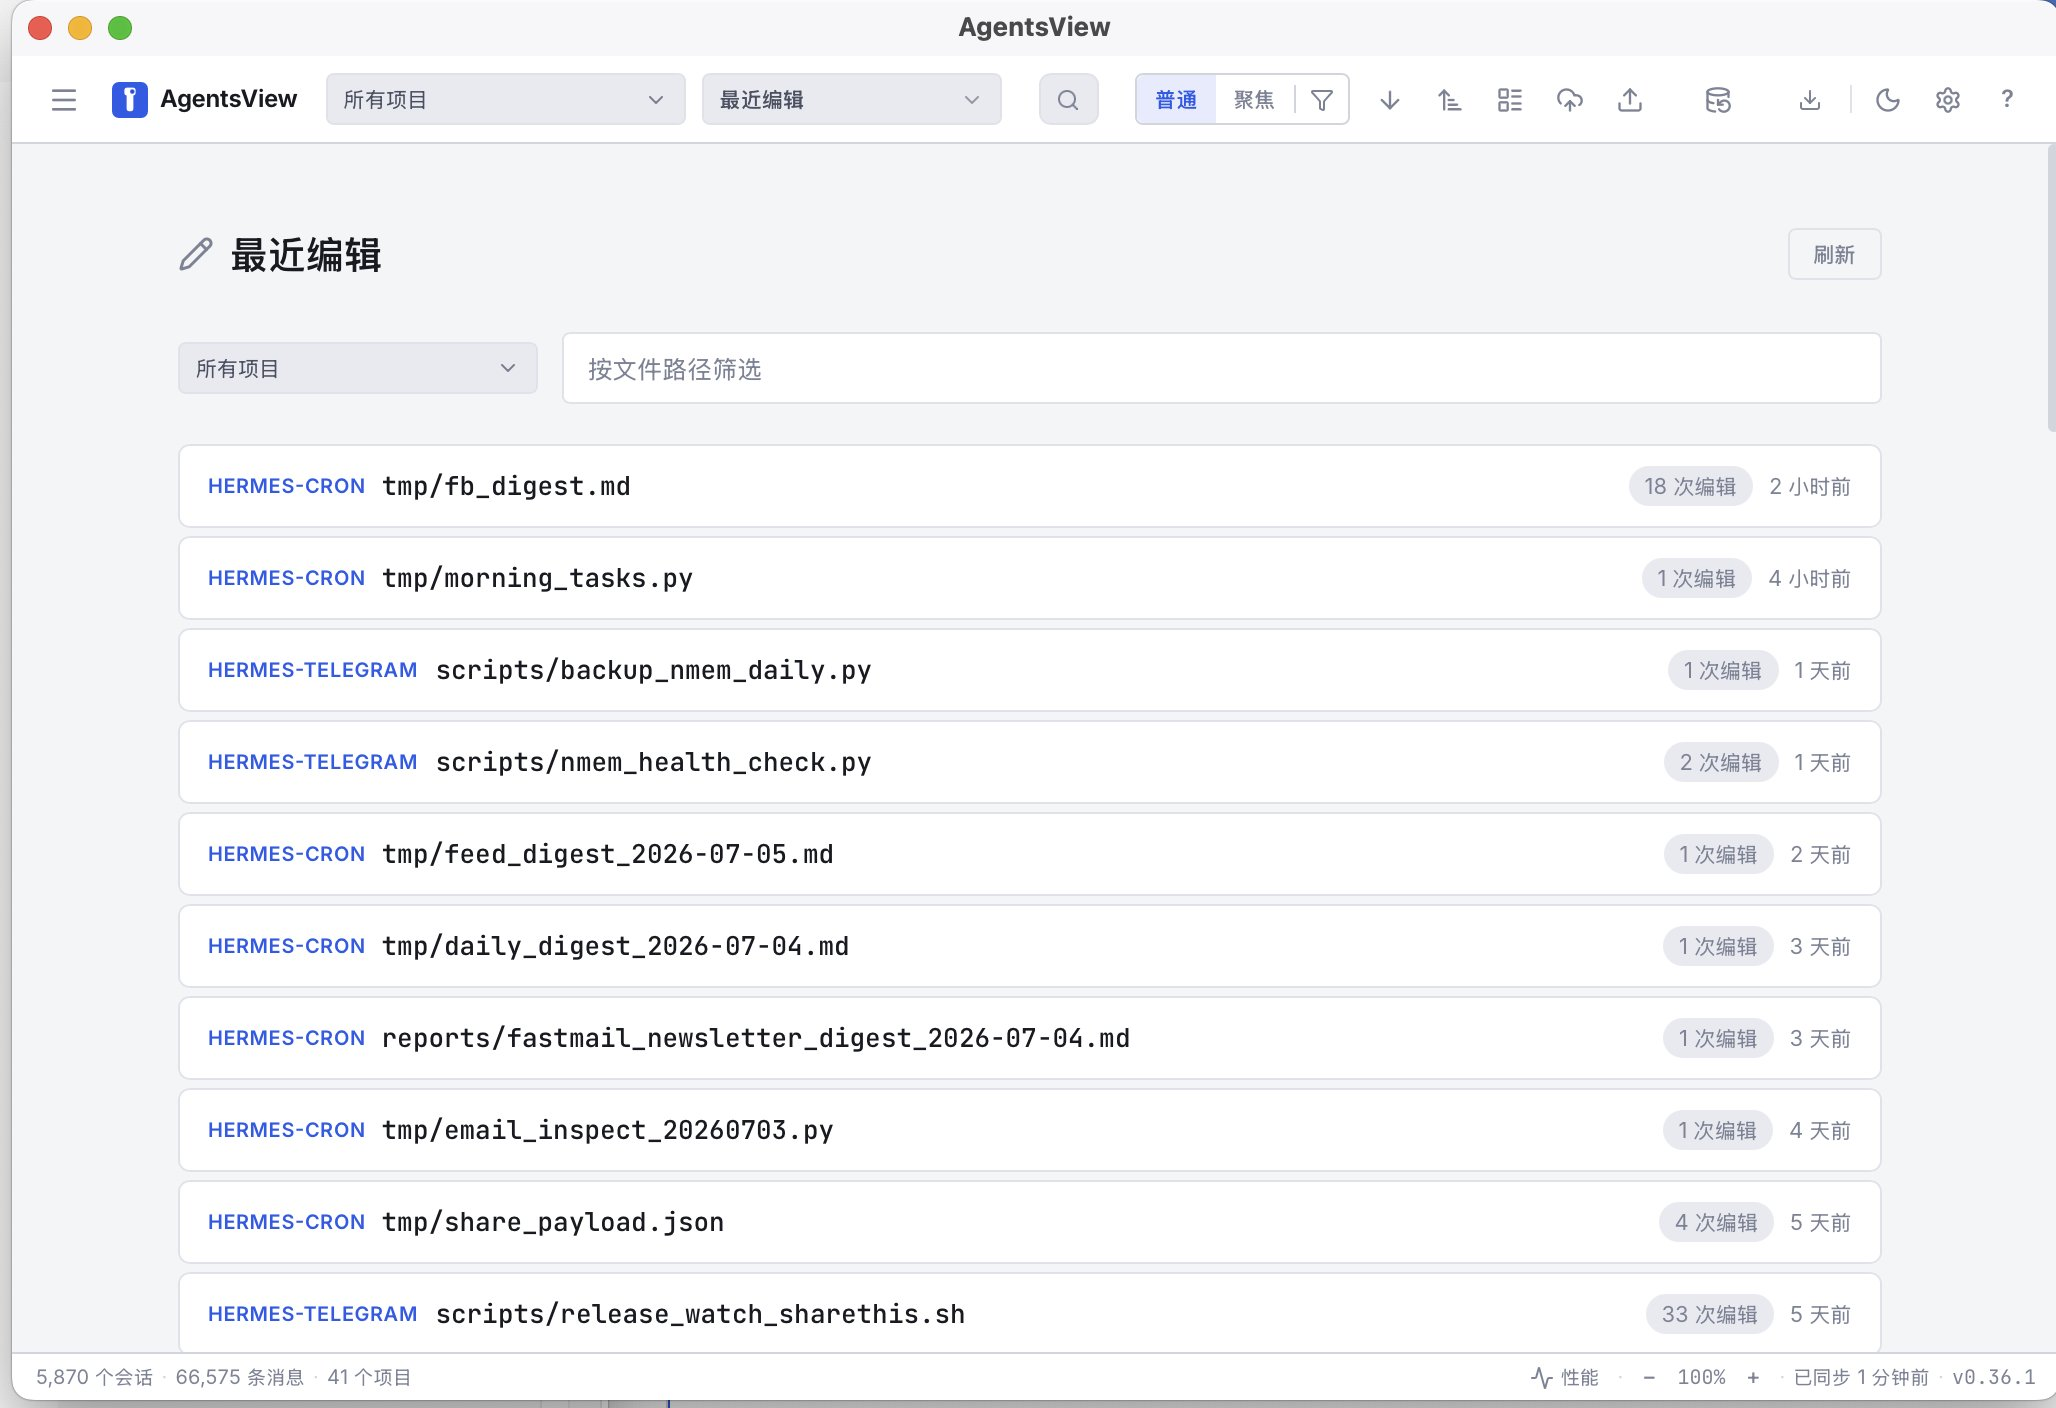Switch to dark mode with moon icon
The width and height of the screenshot is (2056, 1408).
point(1887,100)
